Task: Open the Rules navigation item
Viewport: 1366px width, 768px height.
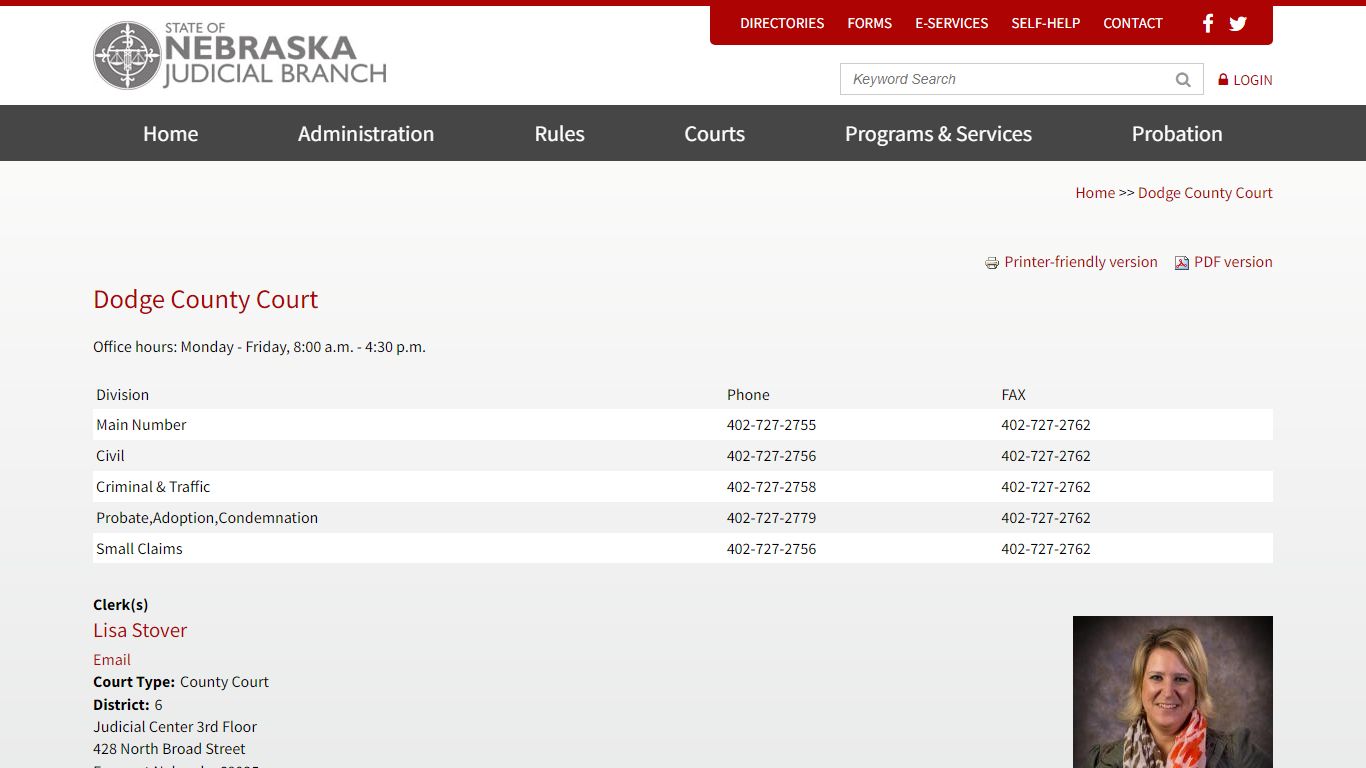Action: pos(559,133)
